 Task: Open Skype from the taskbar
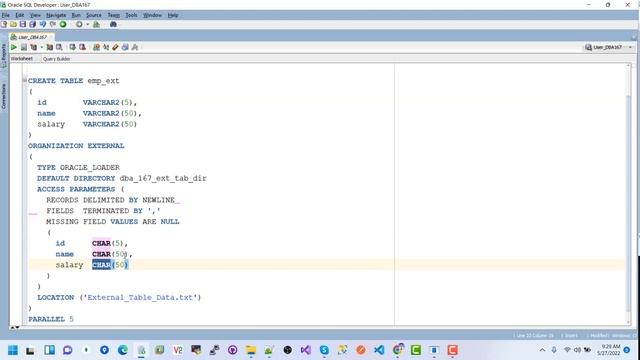click(x=324, y=350)
